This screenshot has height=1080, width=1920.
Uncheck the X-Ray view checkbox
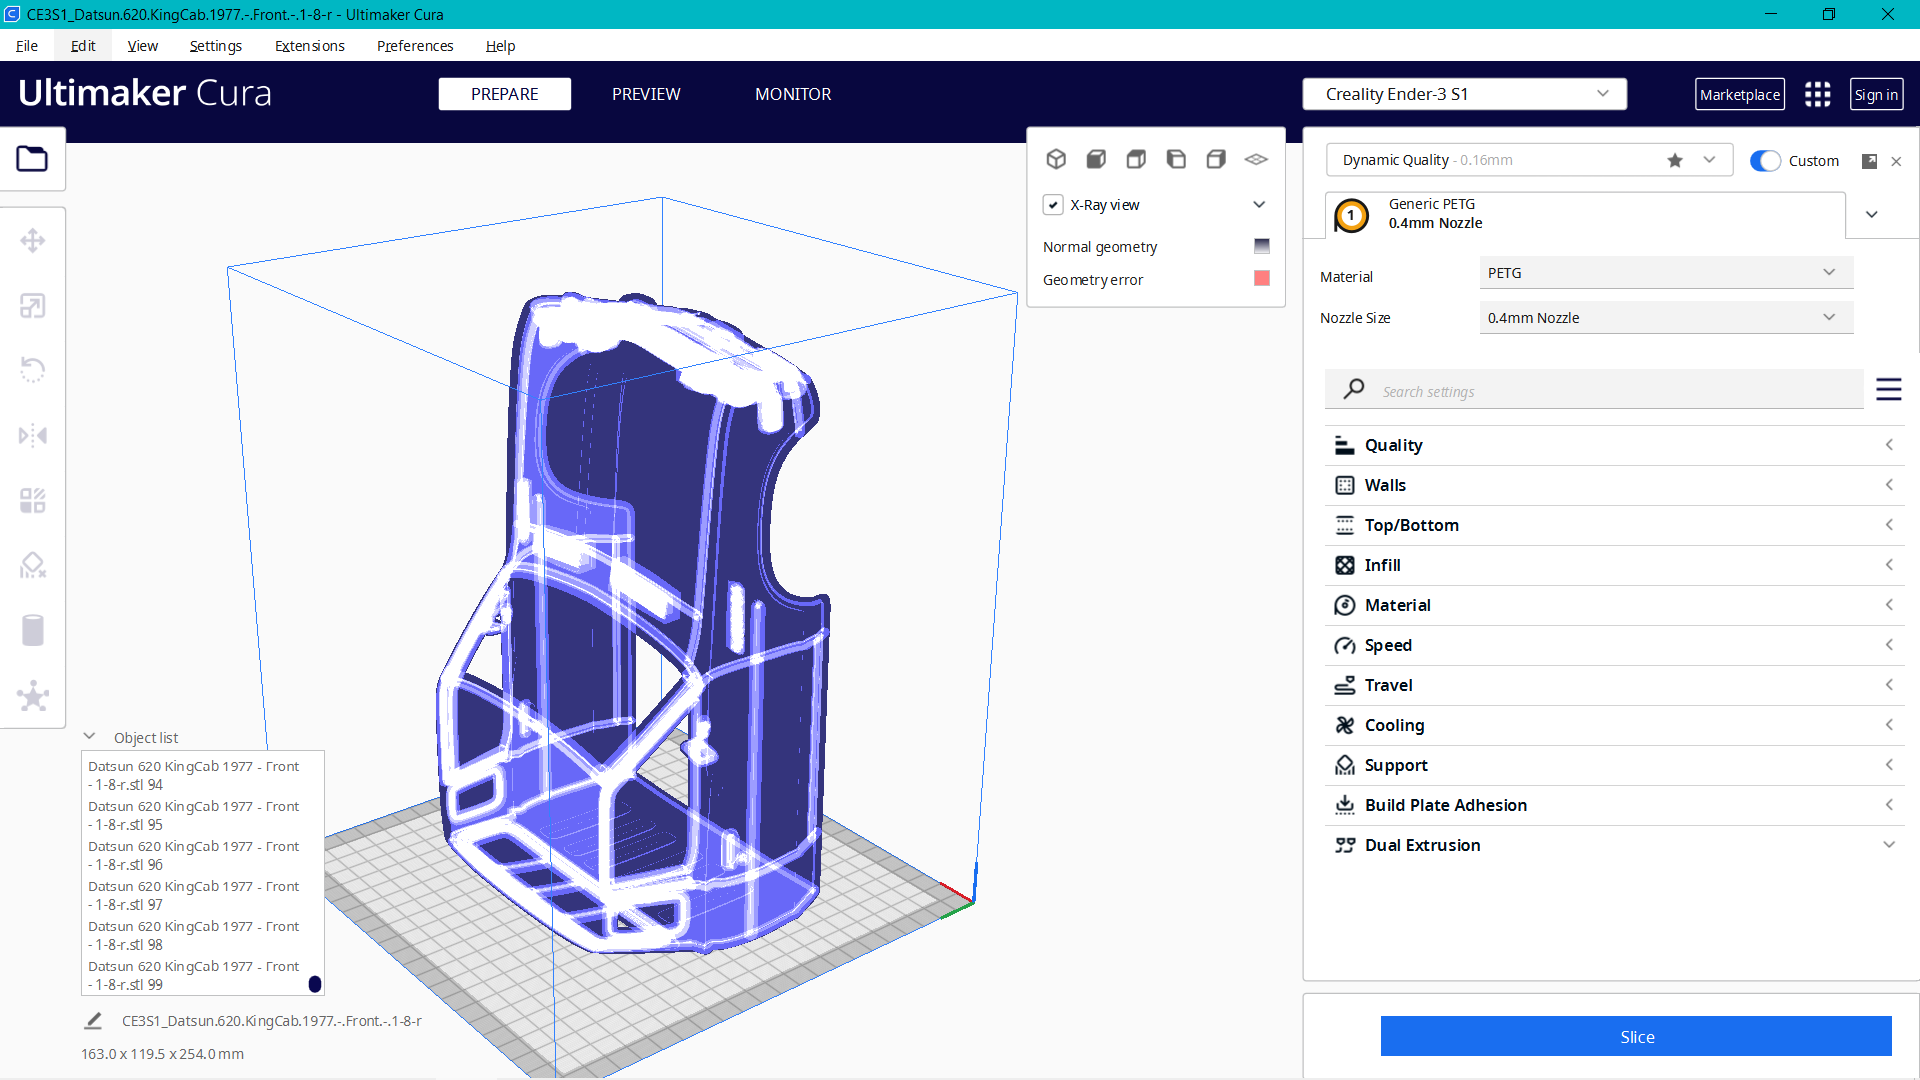(x=1053, y=204)
